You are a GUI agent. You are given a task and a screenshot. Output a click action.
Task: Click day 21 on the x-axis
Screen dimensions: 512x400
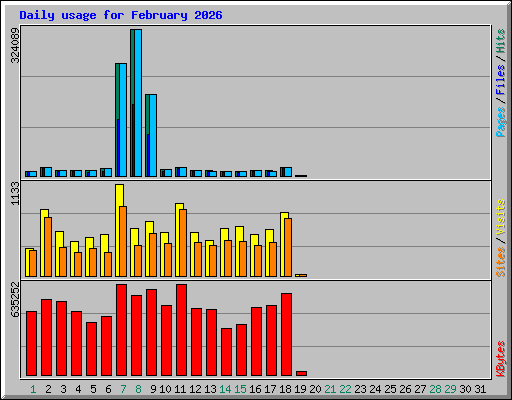pyautogui.click(x=330, y=389)
